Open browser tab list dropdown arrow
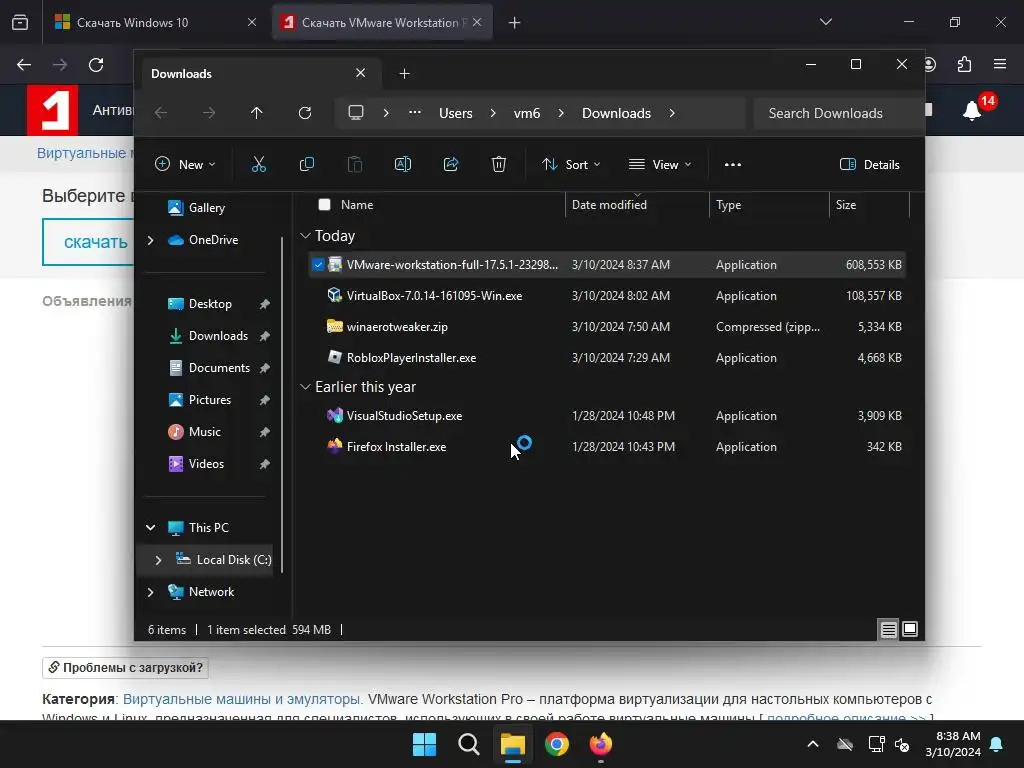Viewport: 1024px width, 768px height. point(825,22)
